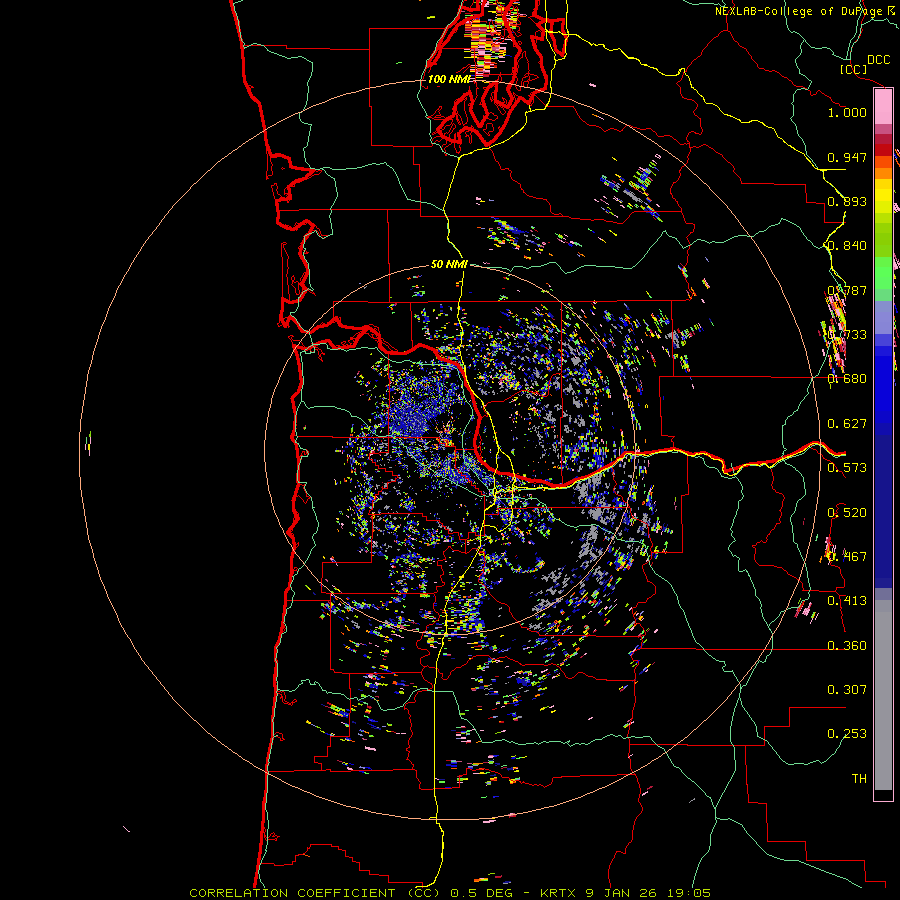This screenshot has width=900, height=900.
Task: Click the 0.573 scale value
Action: coord(847,468)
